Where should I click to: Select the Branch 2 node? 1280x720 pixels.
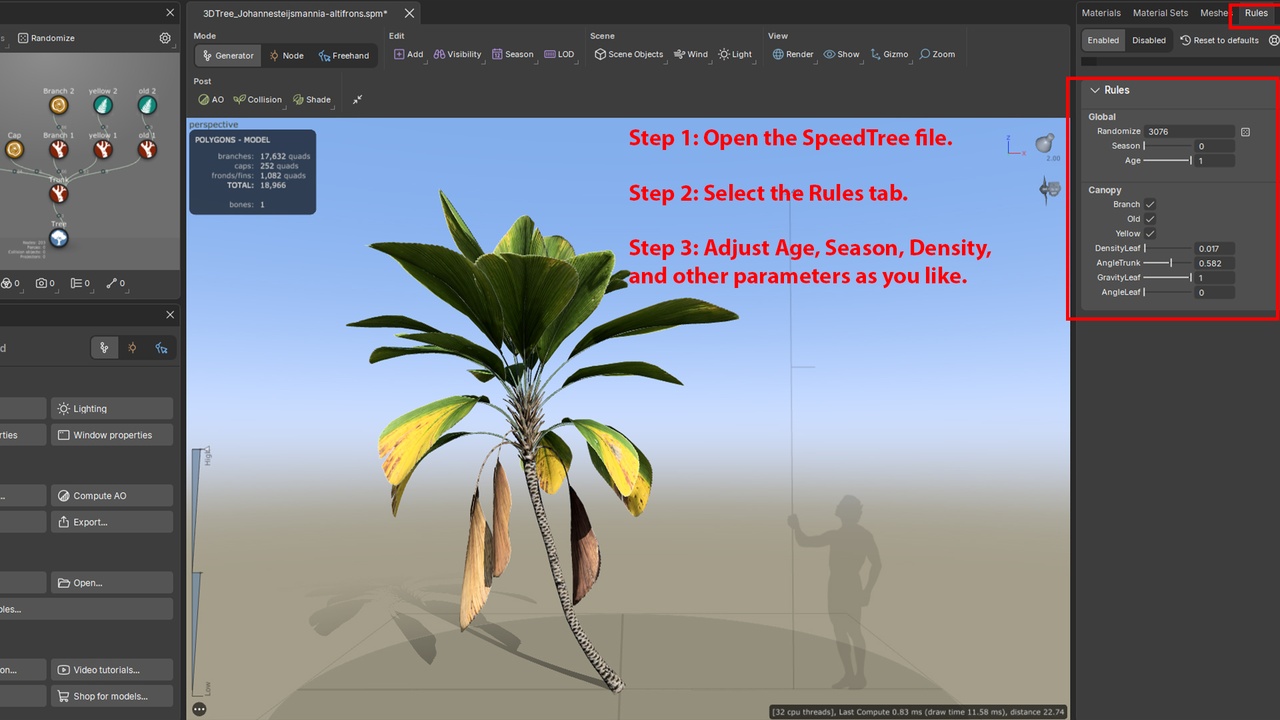tap(58, 105)
